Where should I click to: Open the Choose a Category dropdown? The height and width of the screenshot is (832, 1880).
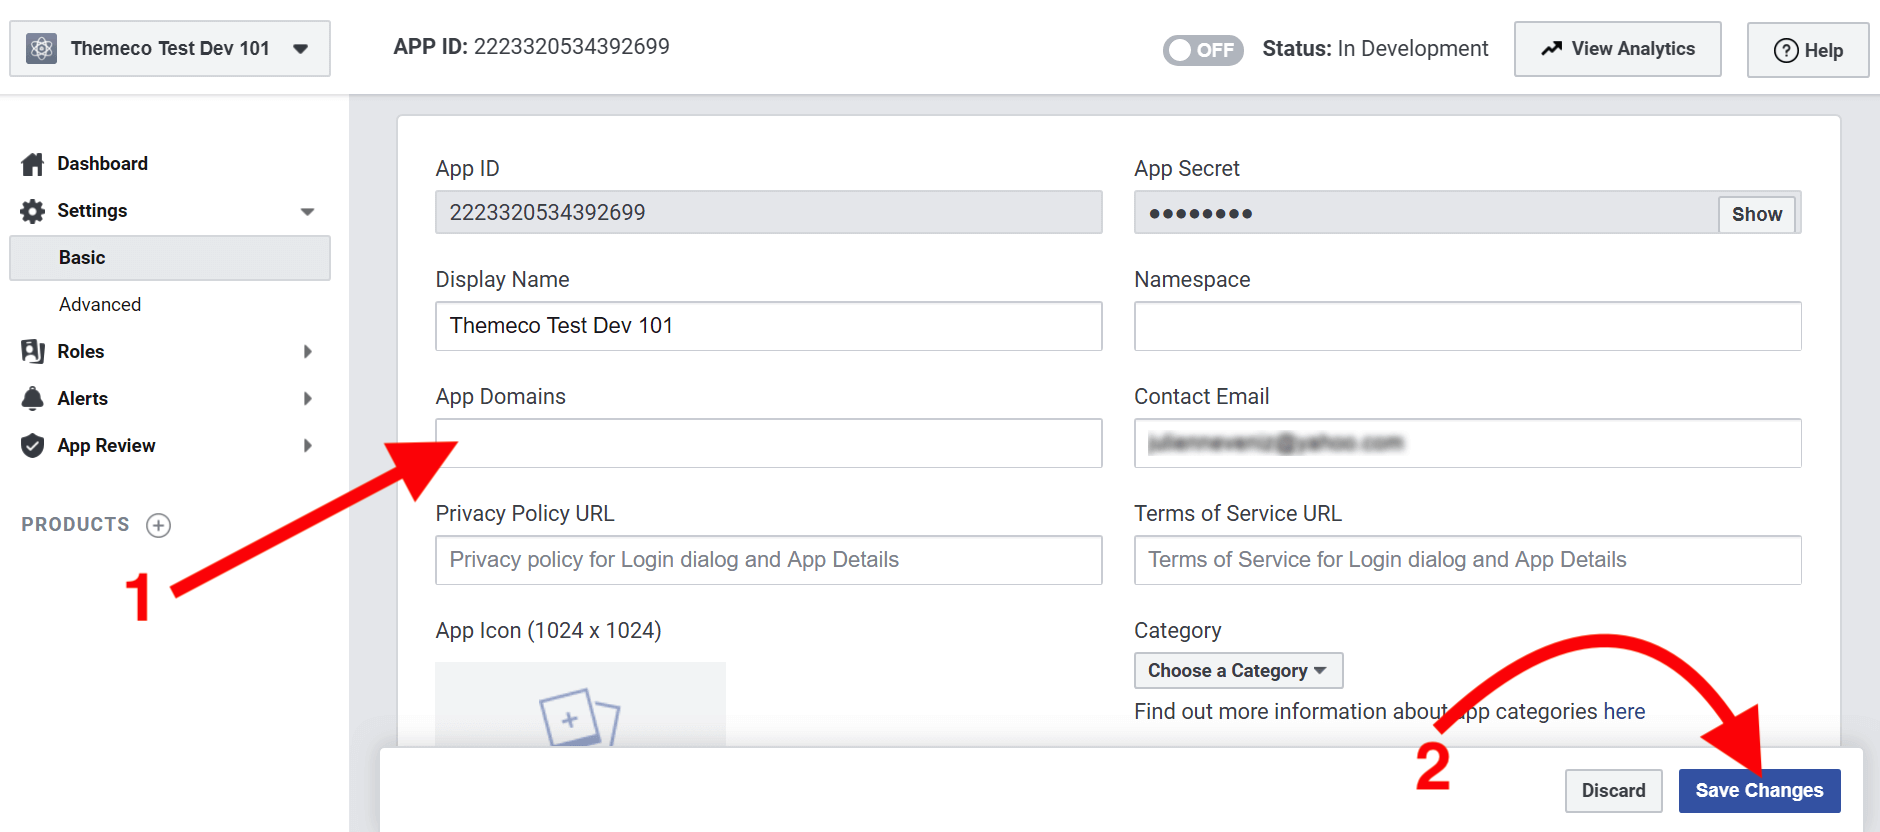point(1238,671)
